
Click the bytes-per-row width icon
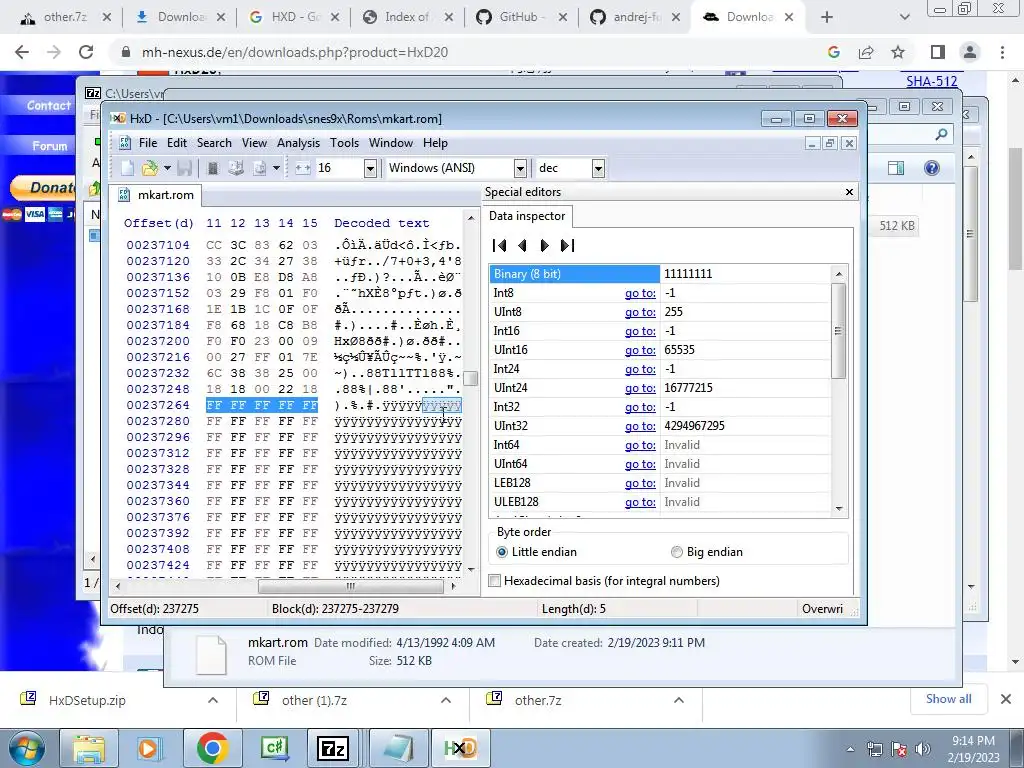pyautogui.click(x=302, y=168)
